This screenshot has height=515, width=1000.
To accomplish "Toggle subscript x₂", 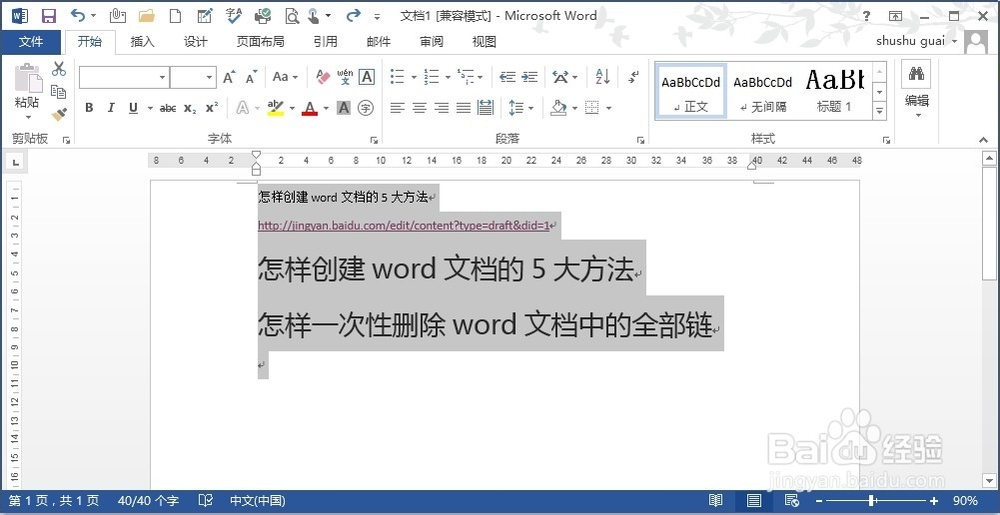I will tap(190, 108).
